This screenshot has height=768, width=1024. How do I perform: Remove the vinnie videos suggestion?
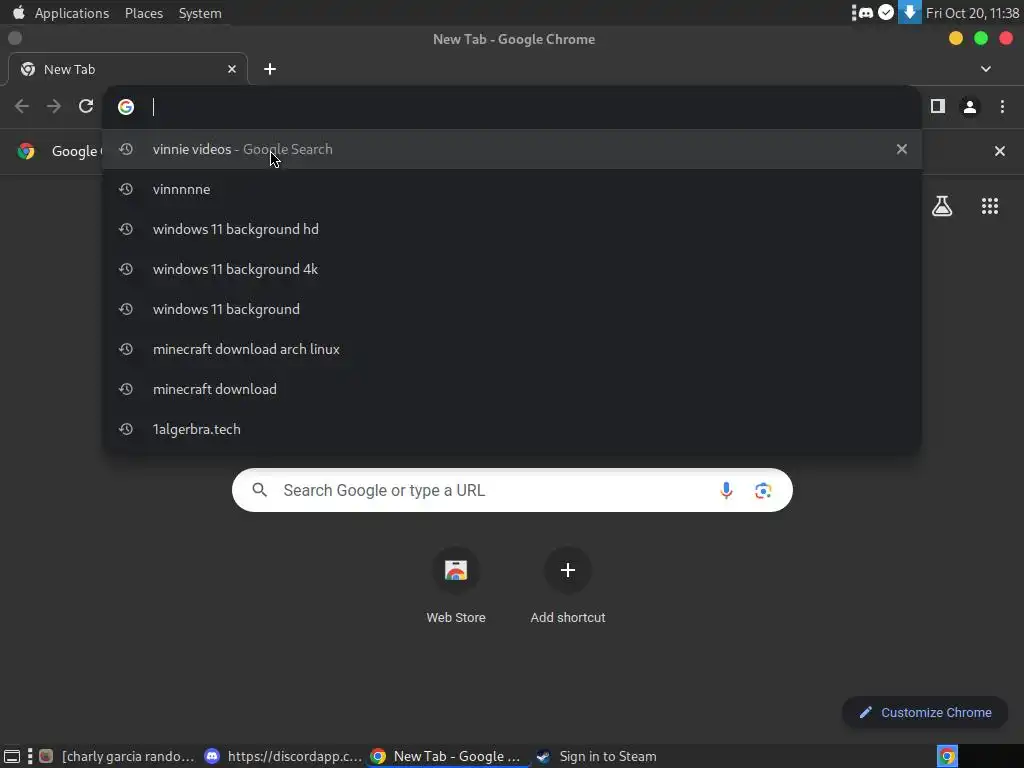coord(902,149)
